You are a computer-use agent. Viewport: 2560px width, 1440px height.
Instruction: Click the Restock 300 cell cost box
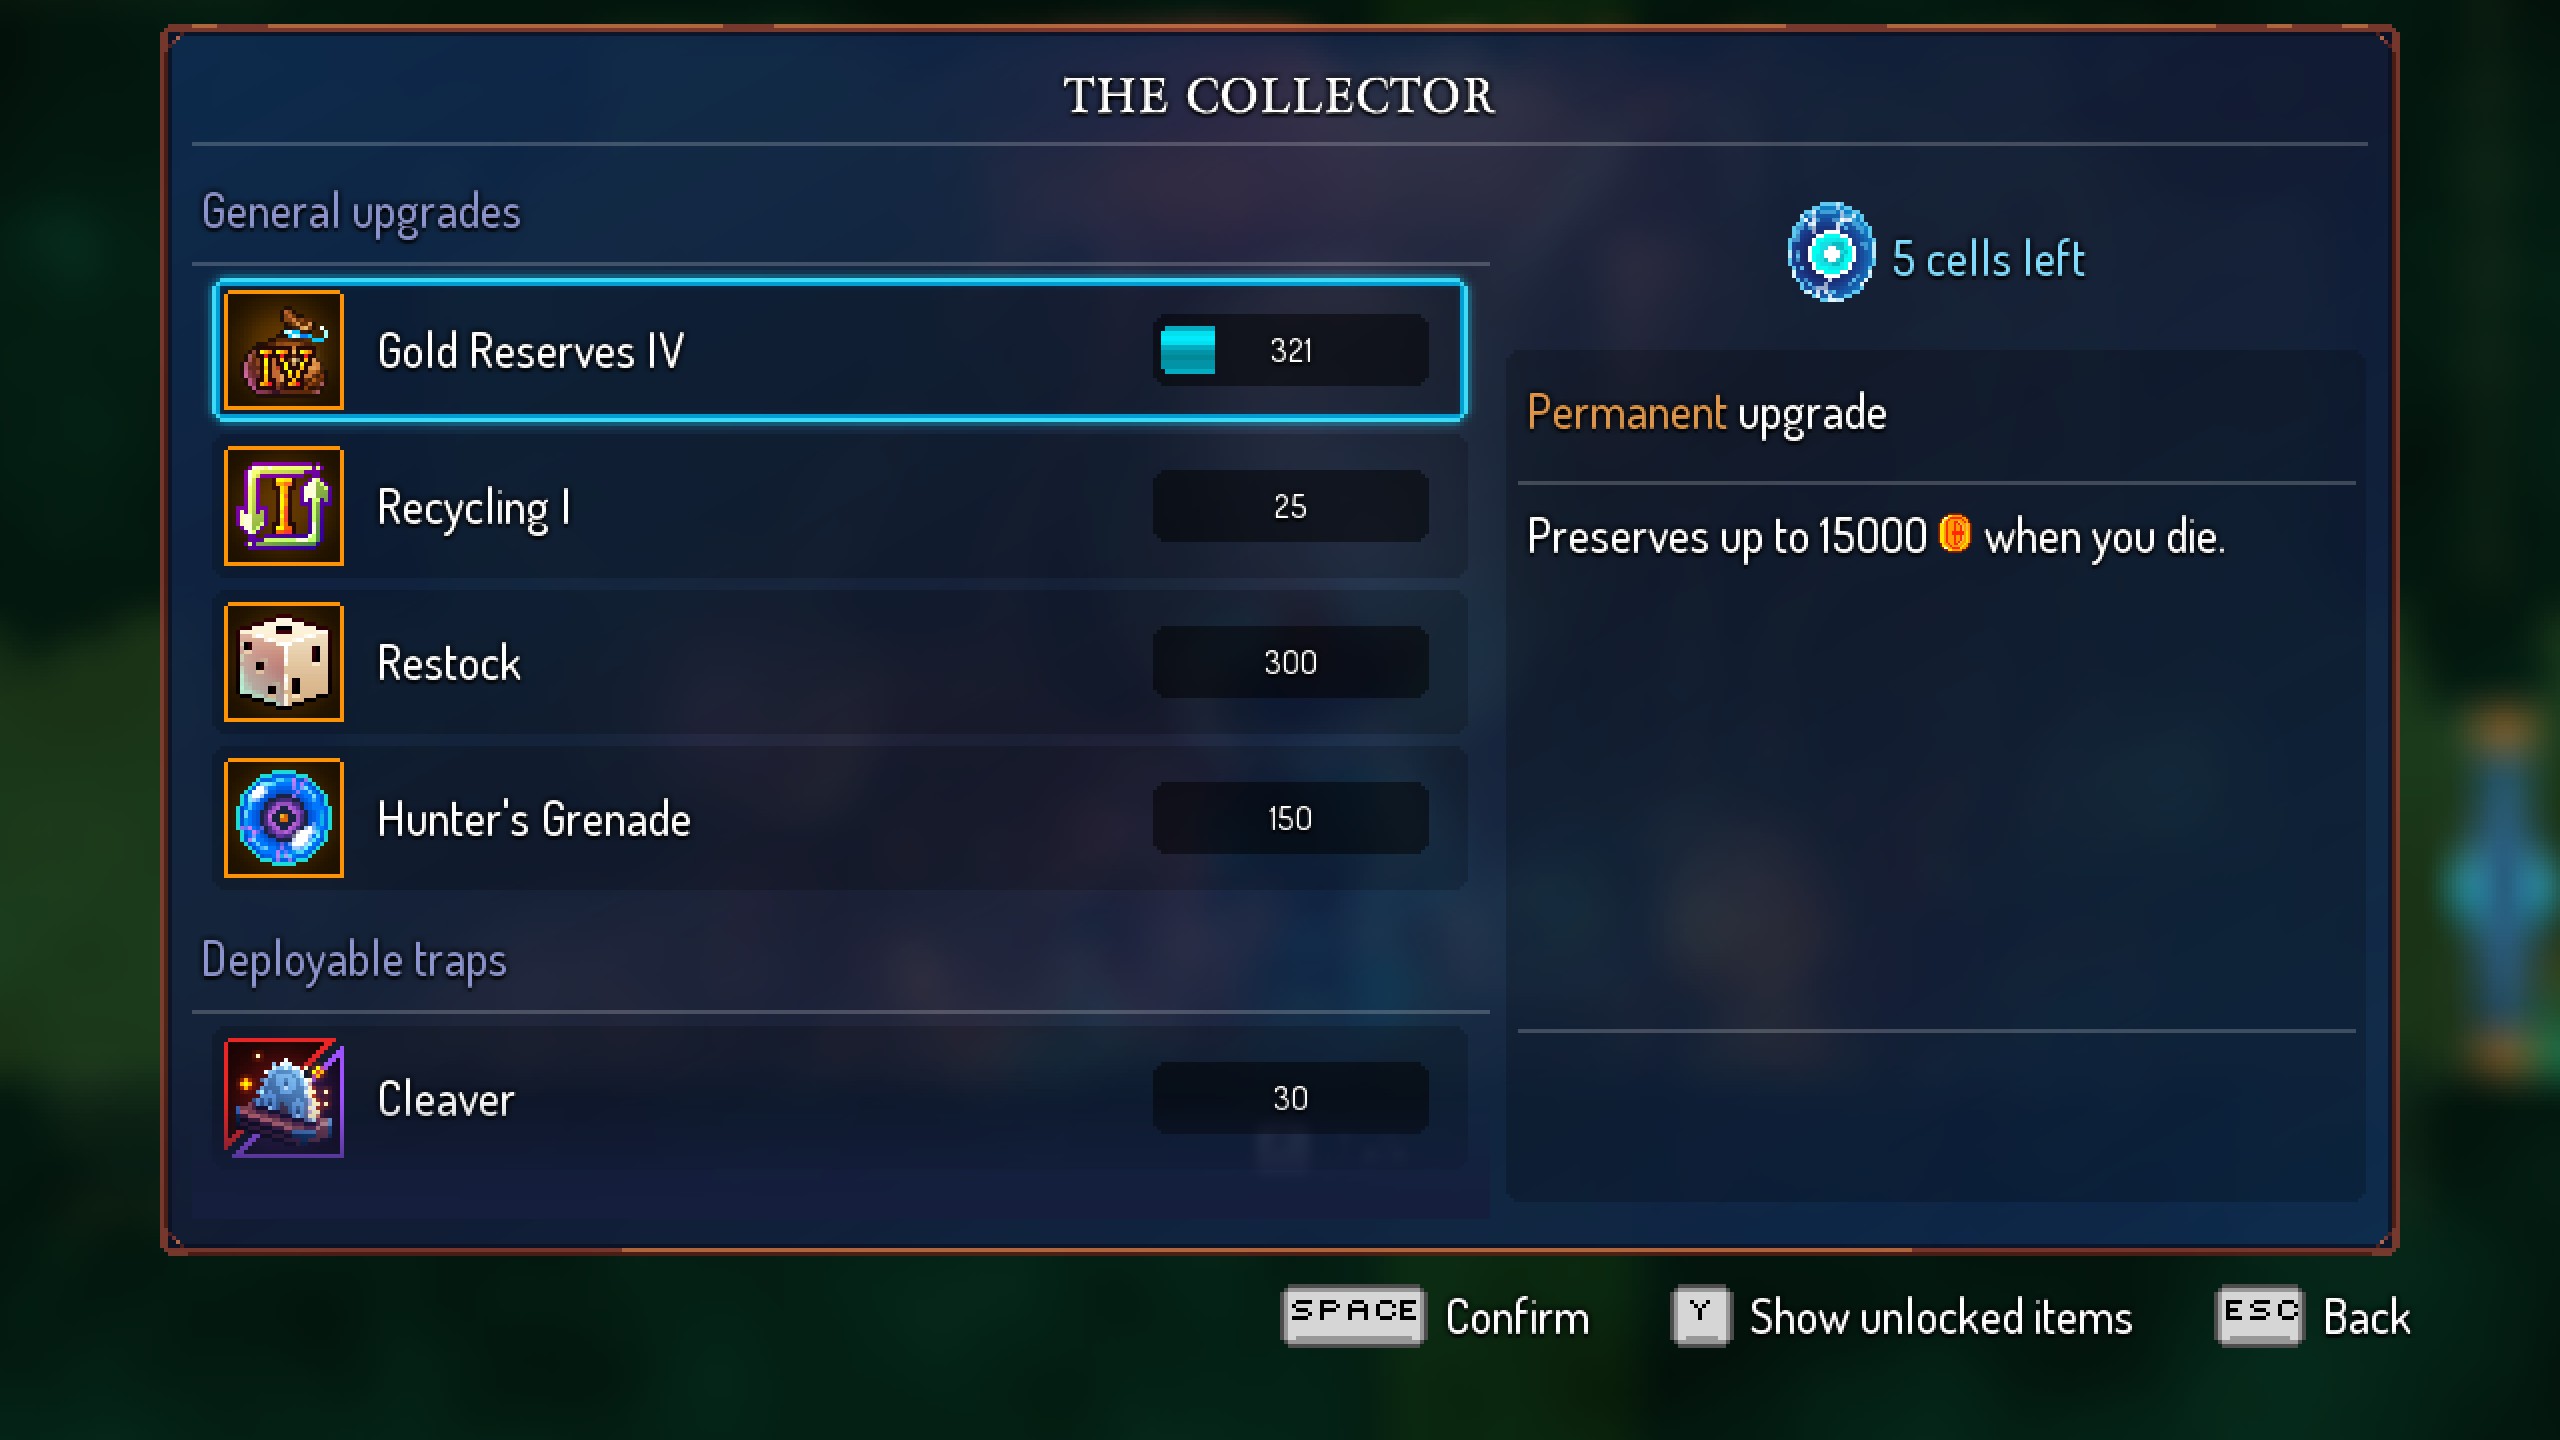(1290, 662)
